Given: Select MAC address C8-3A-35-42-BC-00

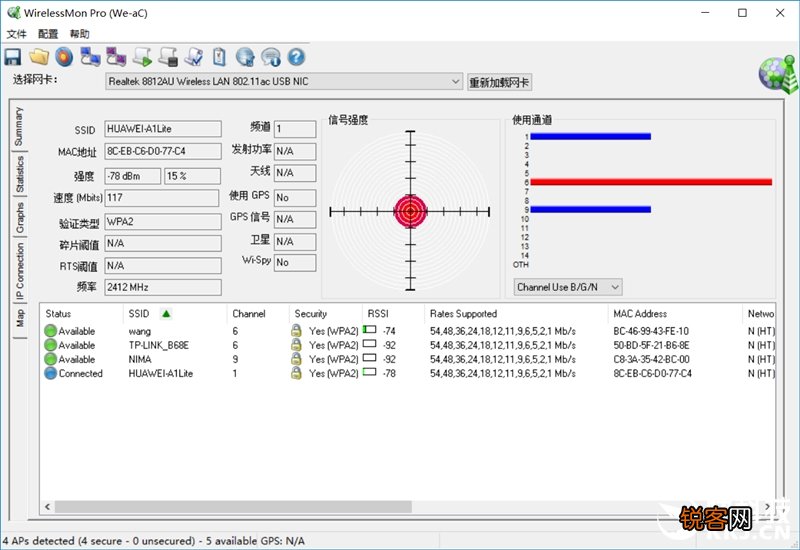Looking at the screenshot, I should (652, 360).
